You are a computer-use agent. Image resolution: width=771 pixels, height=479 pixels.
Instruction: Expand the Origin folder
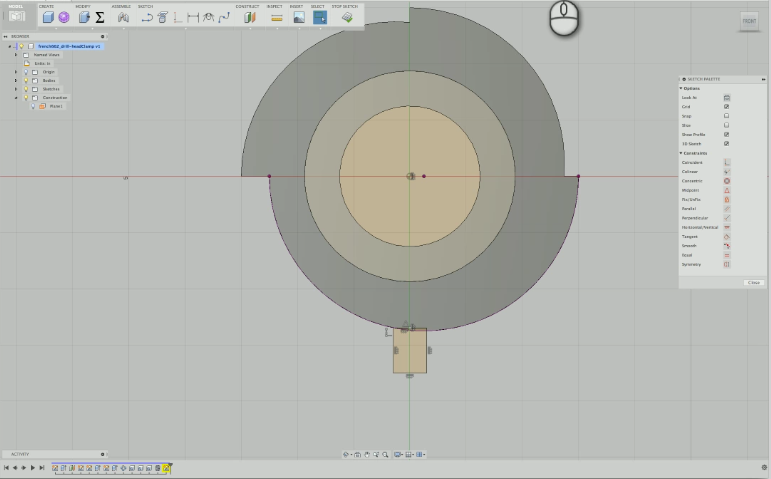16,72
